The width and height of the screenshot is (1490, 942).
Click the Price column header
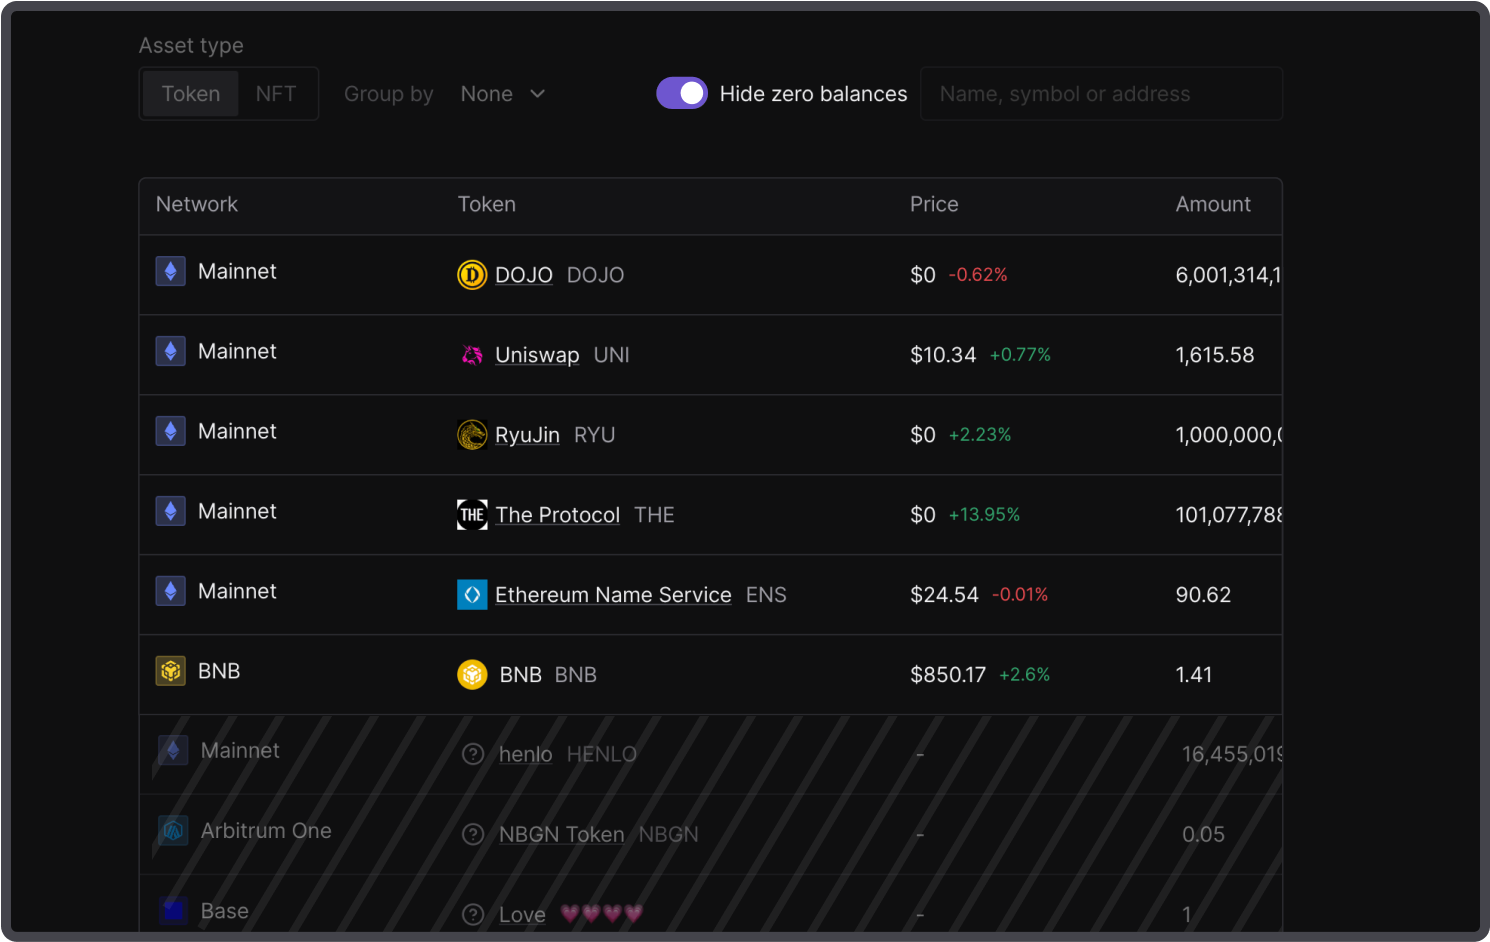[934, 204]
